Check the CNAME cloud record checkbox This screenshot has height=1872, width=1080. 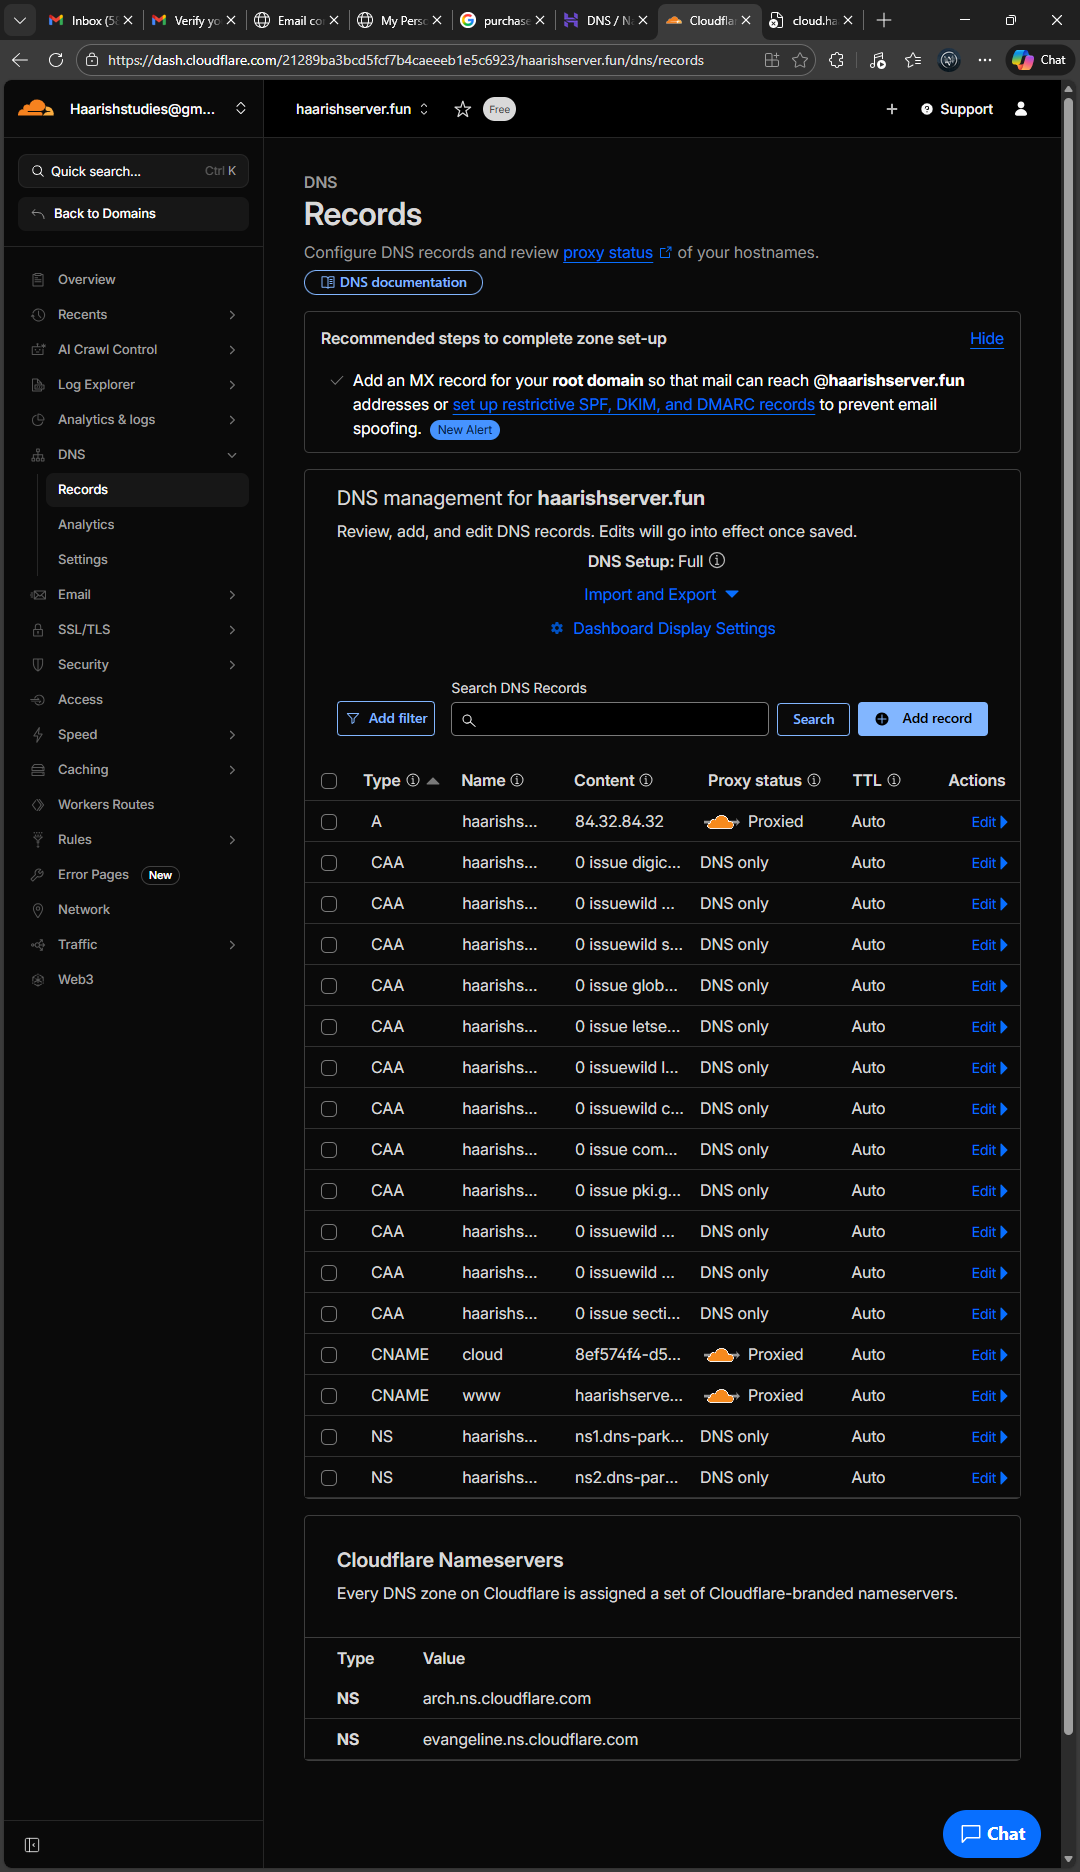point(329,1355)
